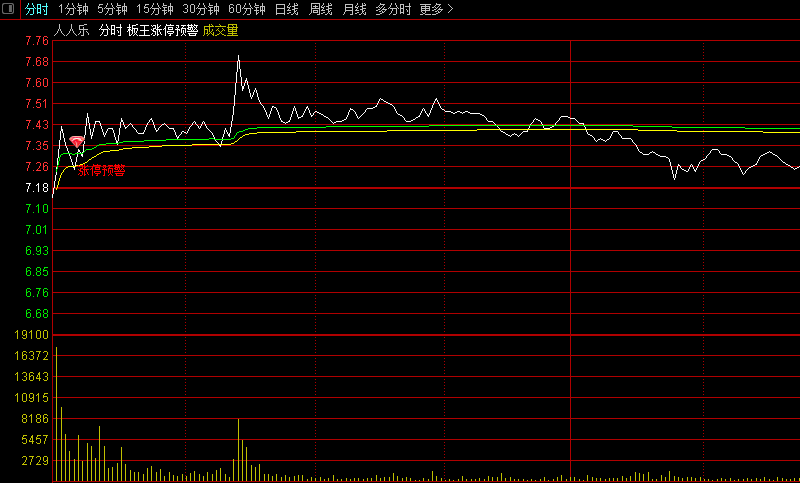Select the 月线 monthly chart

pos(354,9)
